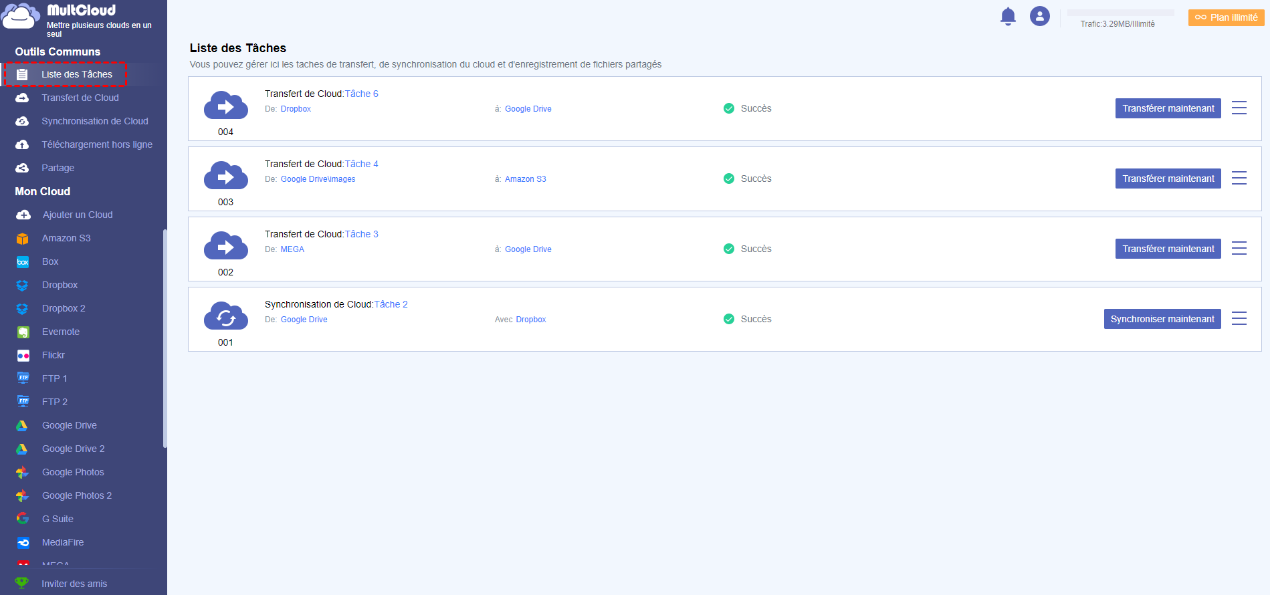Click the MultCloud logo cloud icon
The image size is (1270, 595).
pos(21,18)
